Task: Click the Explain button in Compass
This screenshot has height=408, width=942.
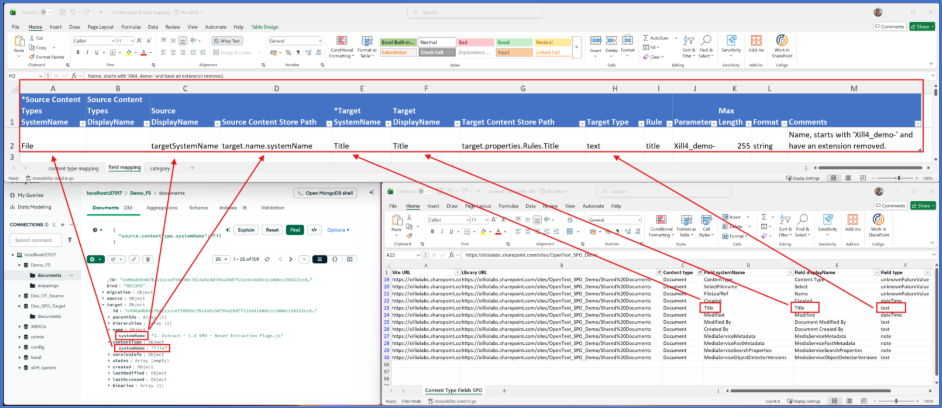Action: [246, 230]
